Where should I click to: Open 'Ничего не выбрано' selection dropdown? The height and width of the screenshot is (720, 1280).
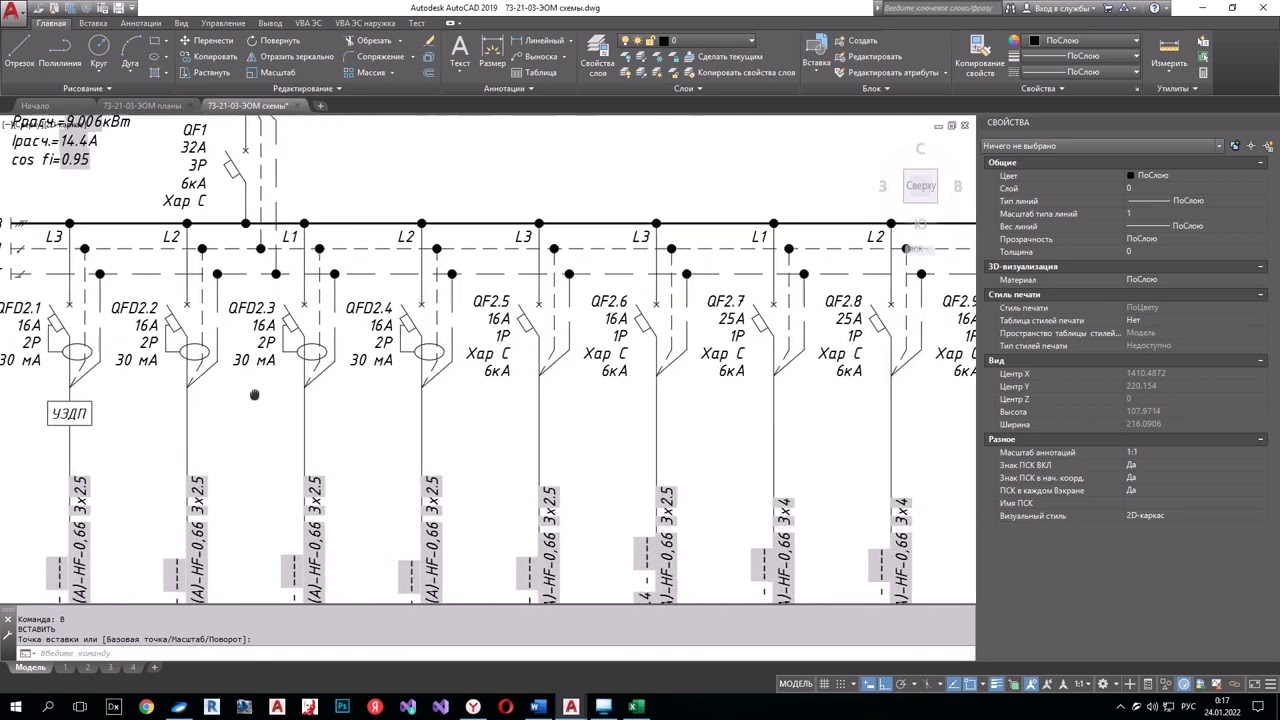[x=1101, y=146]
